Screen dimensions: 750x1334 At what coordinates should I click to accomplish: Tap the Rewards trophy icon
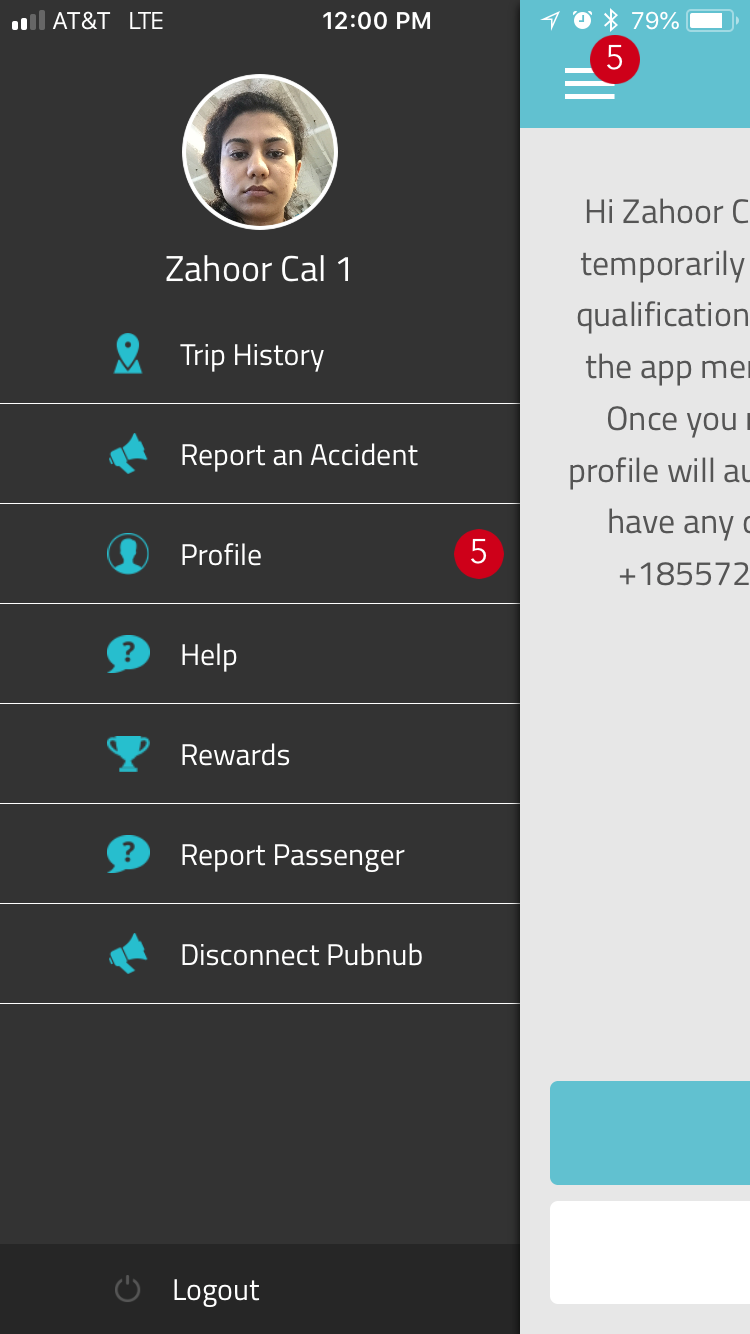tap(128, 754)
